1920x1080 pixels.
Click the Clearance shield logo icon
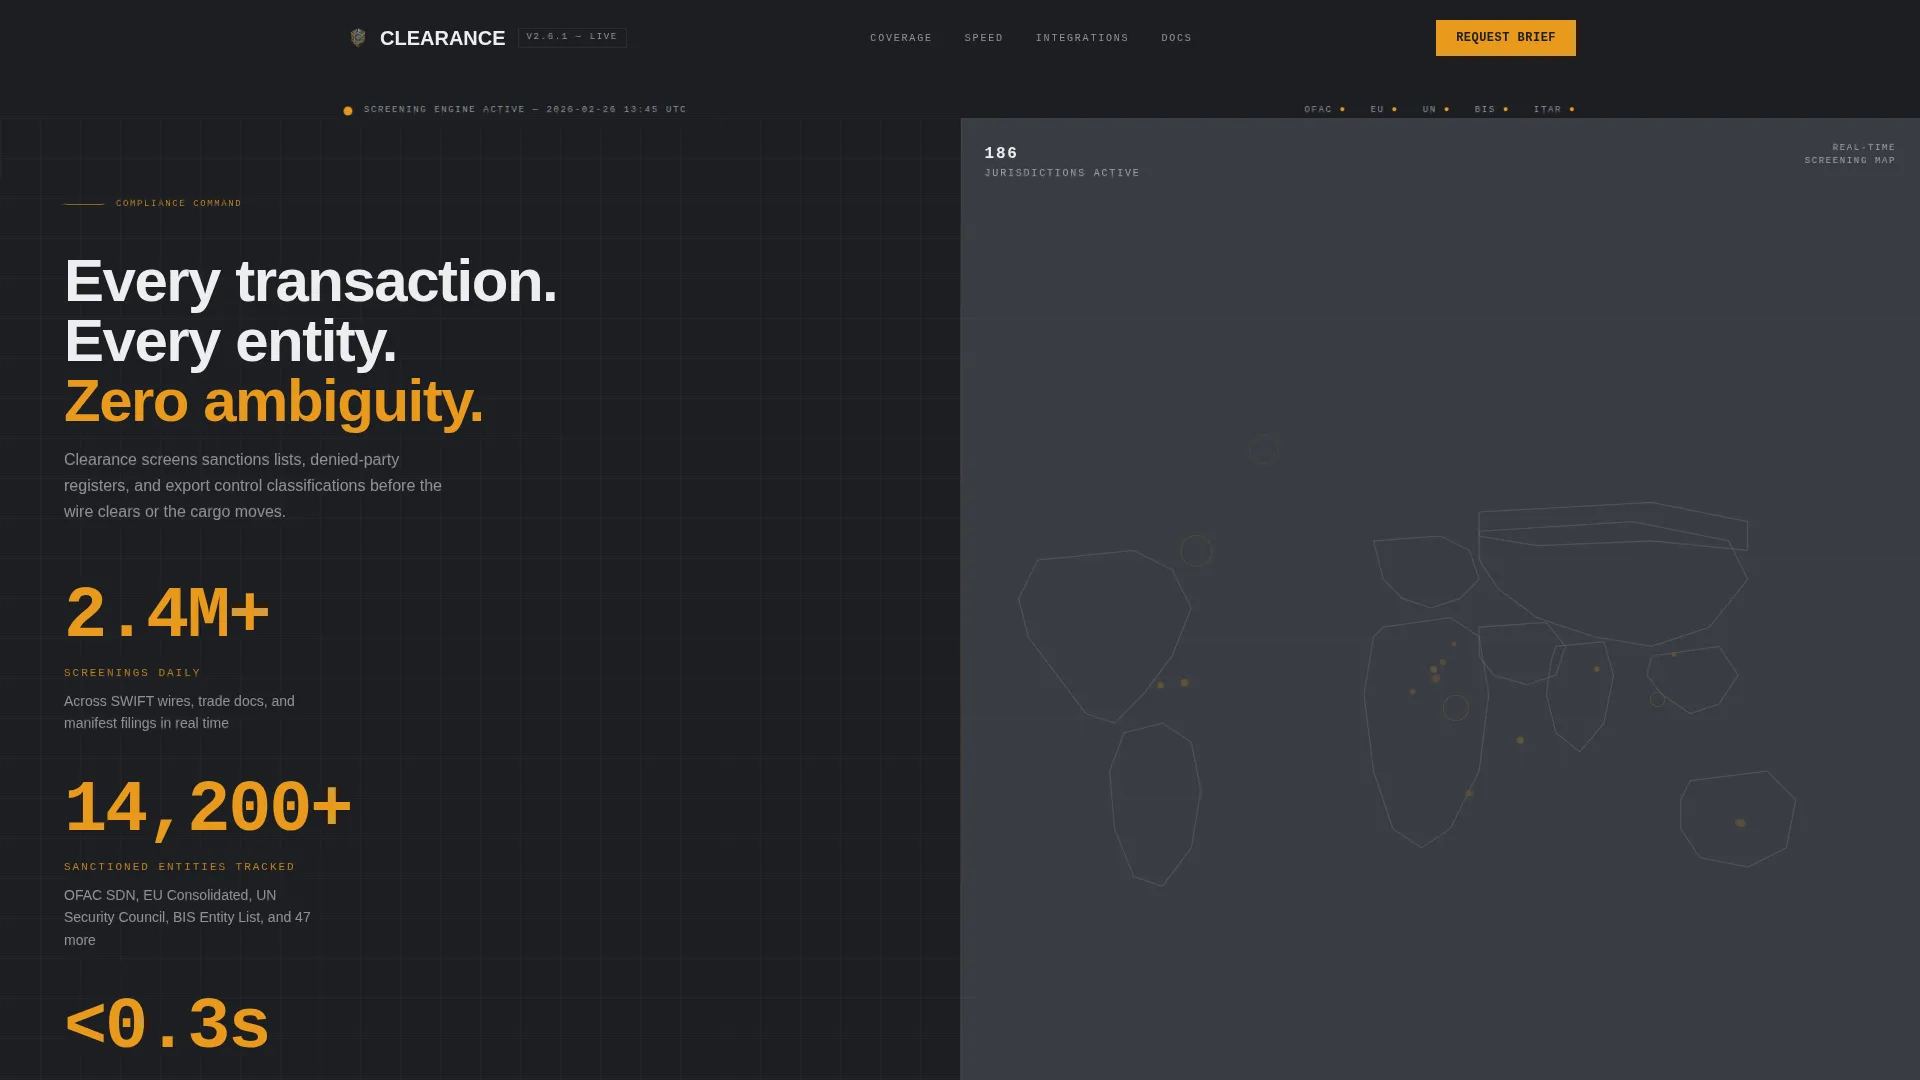358,38
